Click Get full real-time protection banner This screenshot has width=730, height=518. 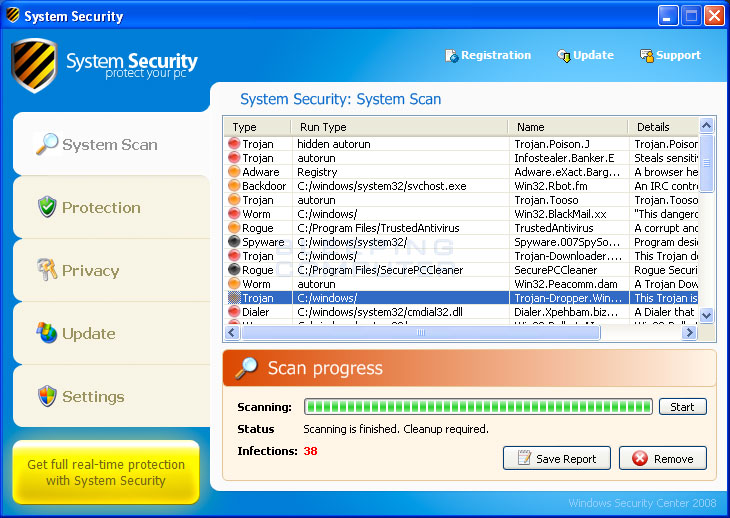(106, 472)
